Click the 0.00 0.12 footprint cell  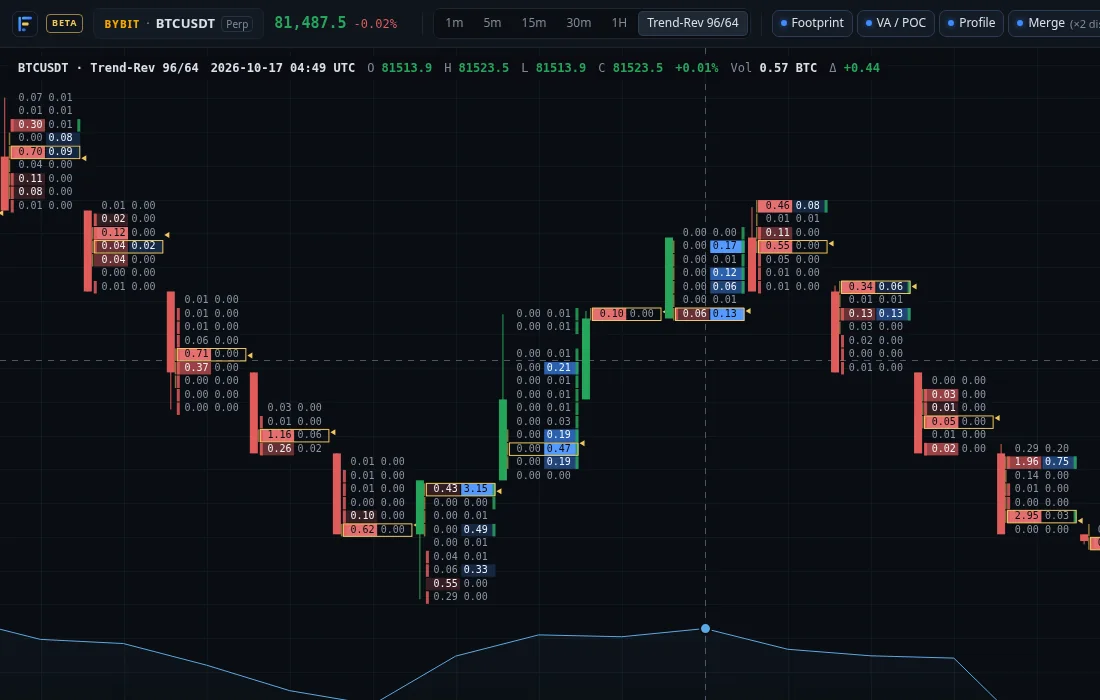(709, 273)
